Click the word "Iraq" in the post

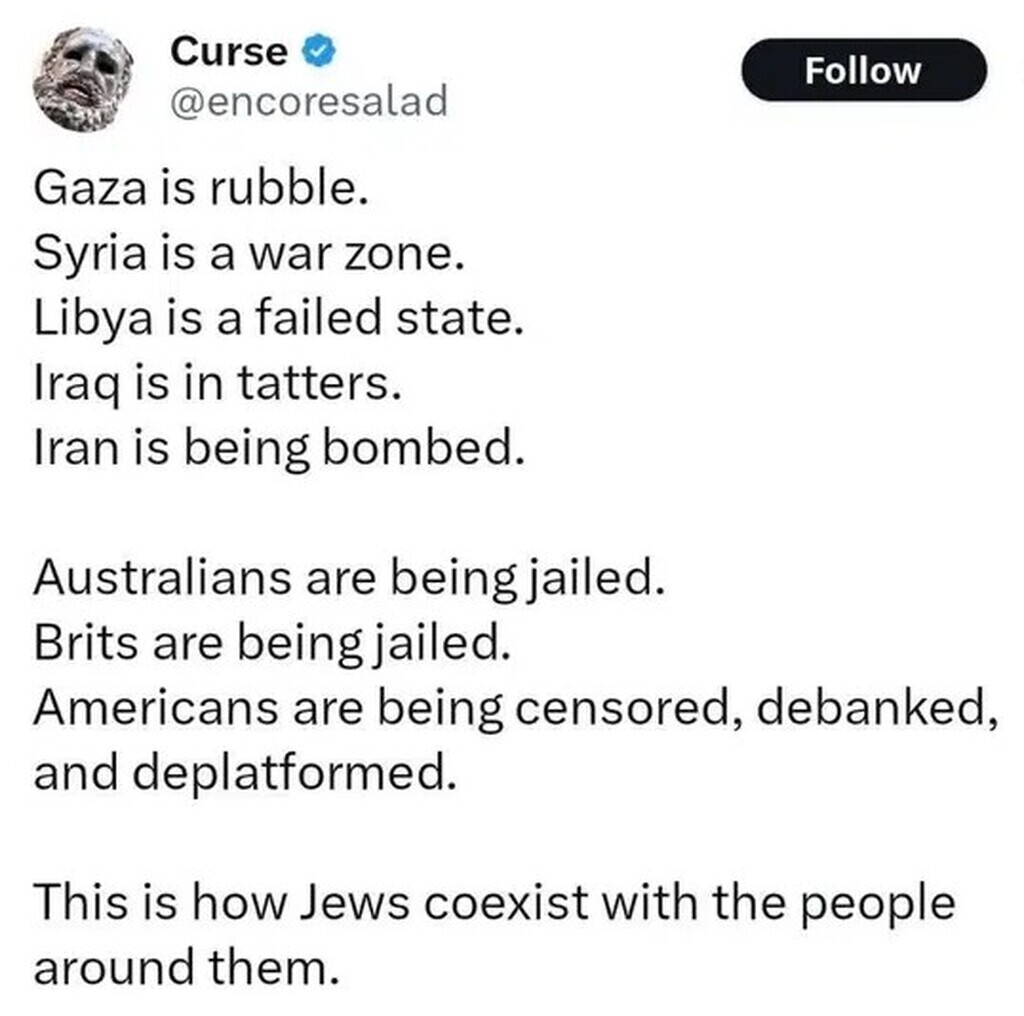(70, 386)
